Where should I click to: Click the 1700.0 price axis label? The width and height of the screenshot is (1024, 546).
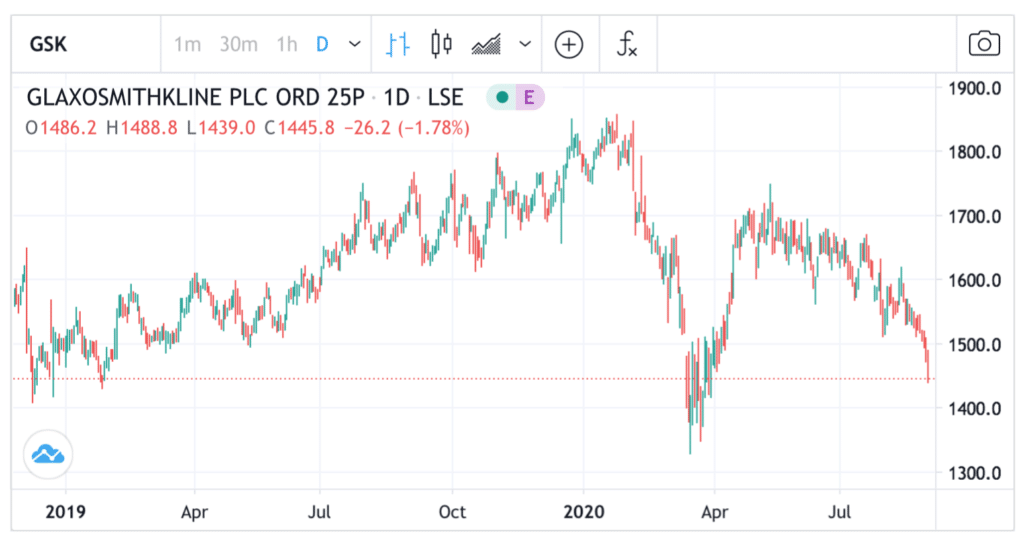974,217
